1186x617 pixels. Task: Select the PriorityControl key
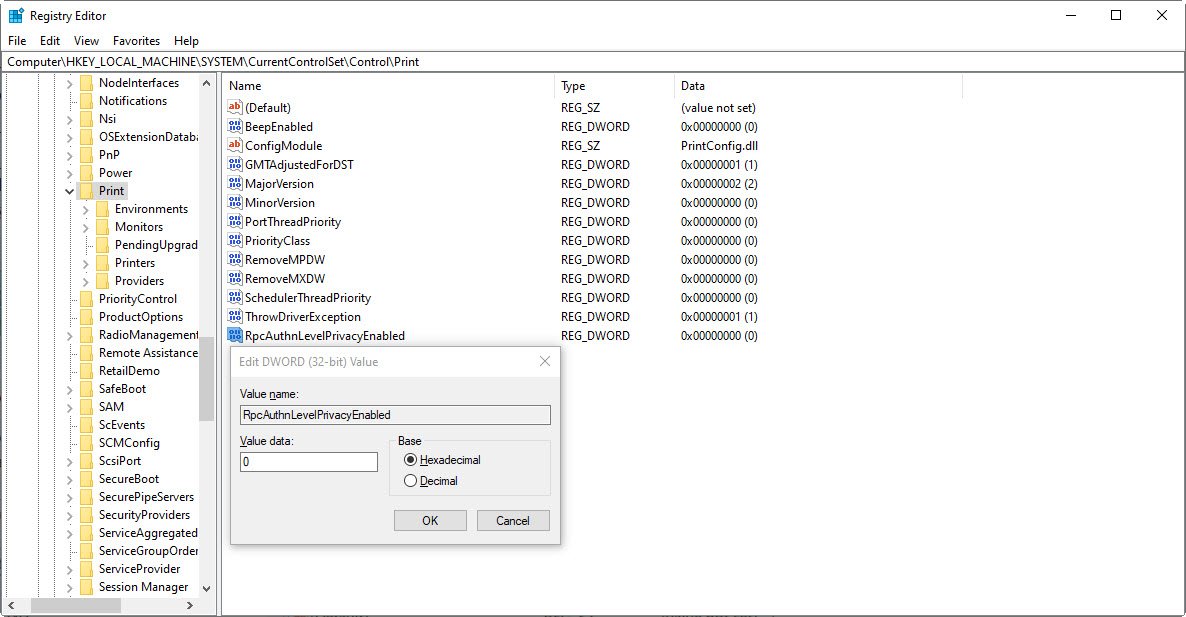point(138,299)
